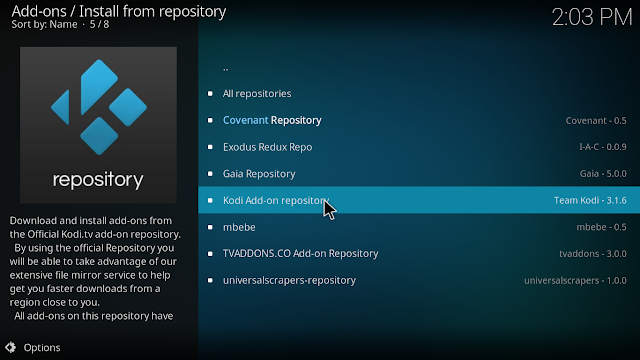Open TVADDONS.CO Add-on Repository
The width and height of the screenshot is (640, 360).
[x=419, y=253]
